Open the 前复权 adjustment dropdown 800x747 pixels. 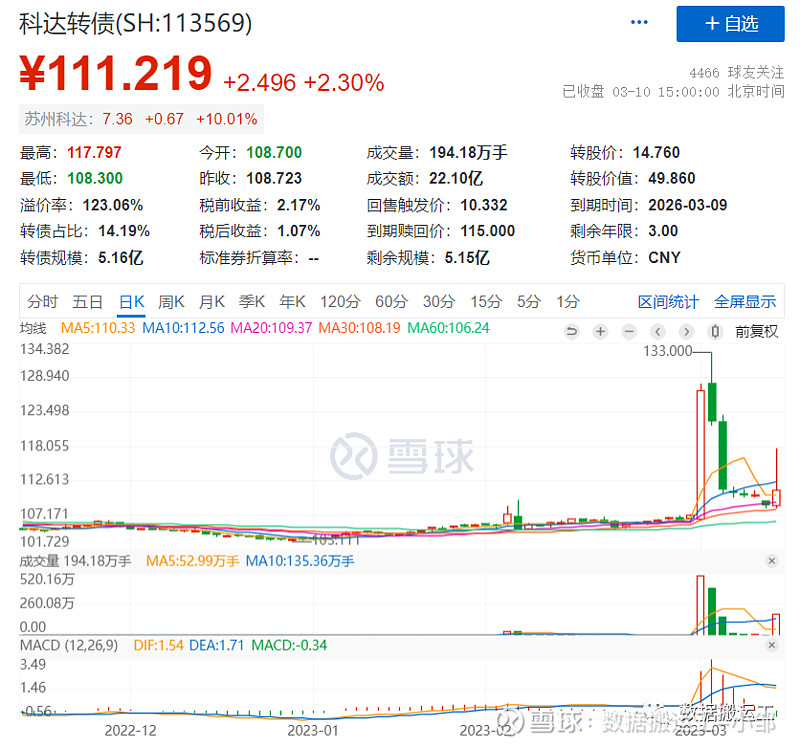[x=756, y=332]
